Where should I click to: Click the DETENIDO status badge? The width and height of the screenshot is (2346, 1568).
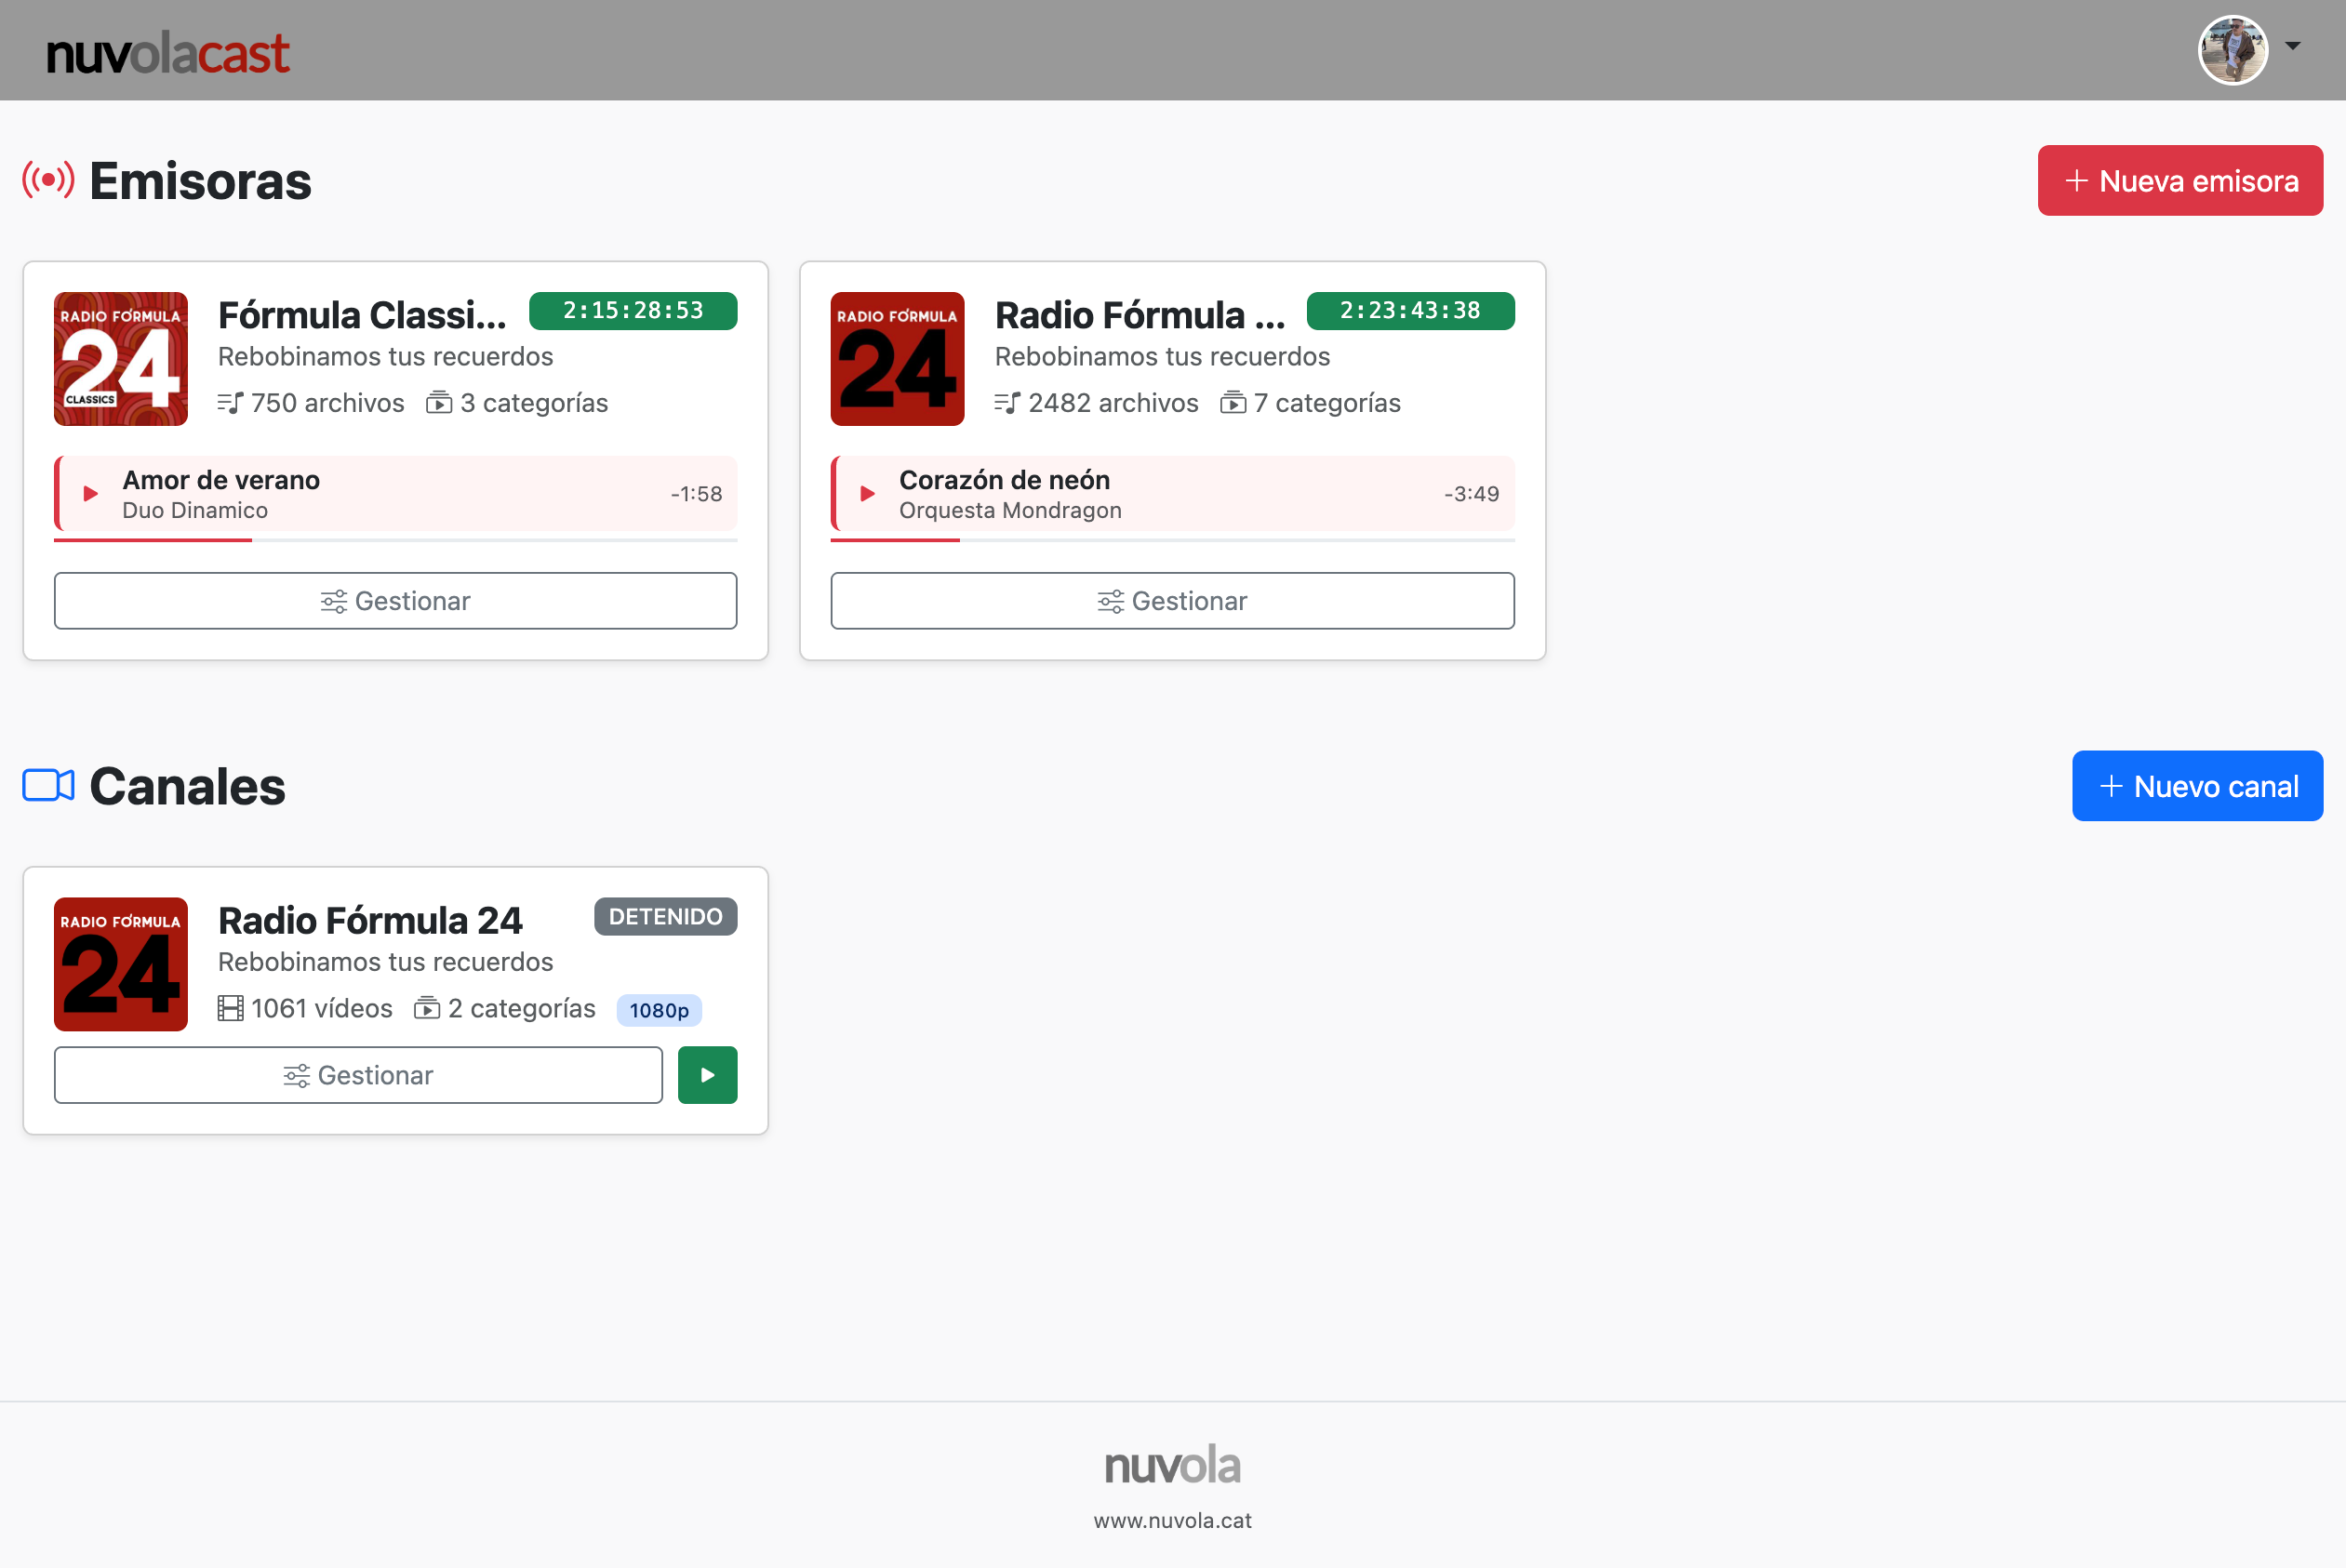665,917
